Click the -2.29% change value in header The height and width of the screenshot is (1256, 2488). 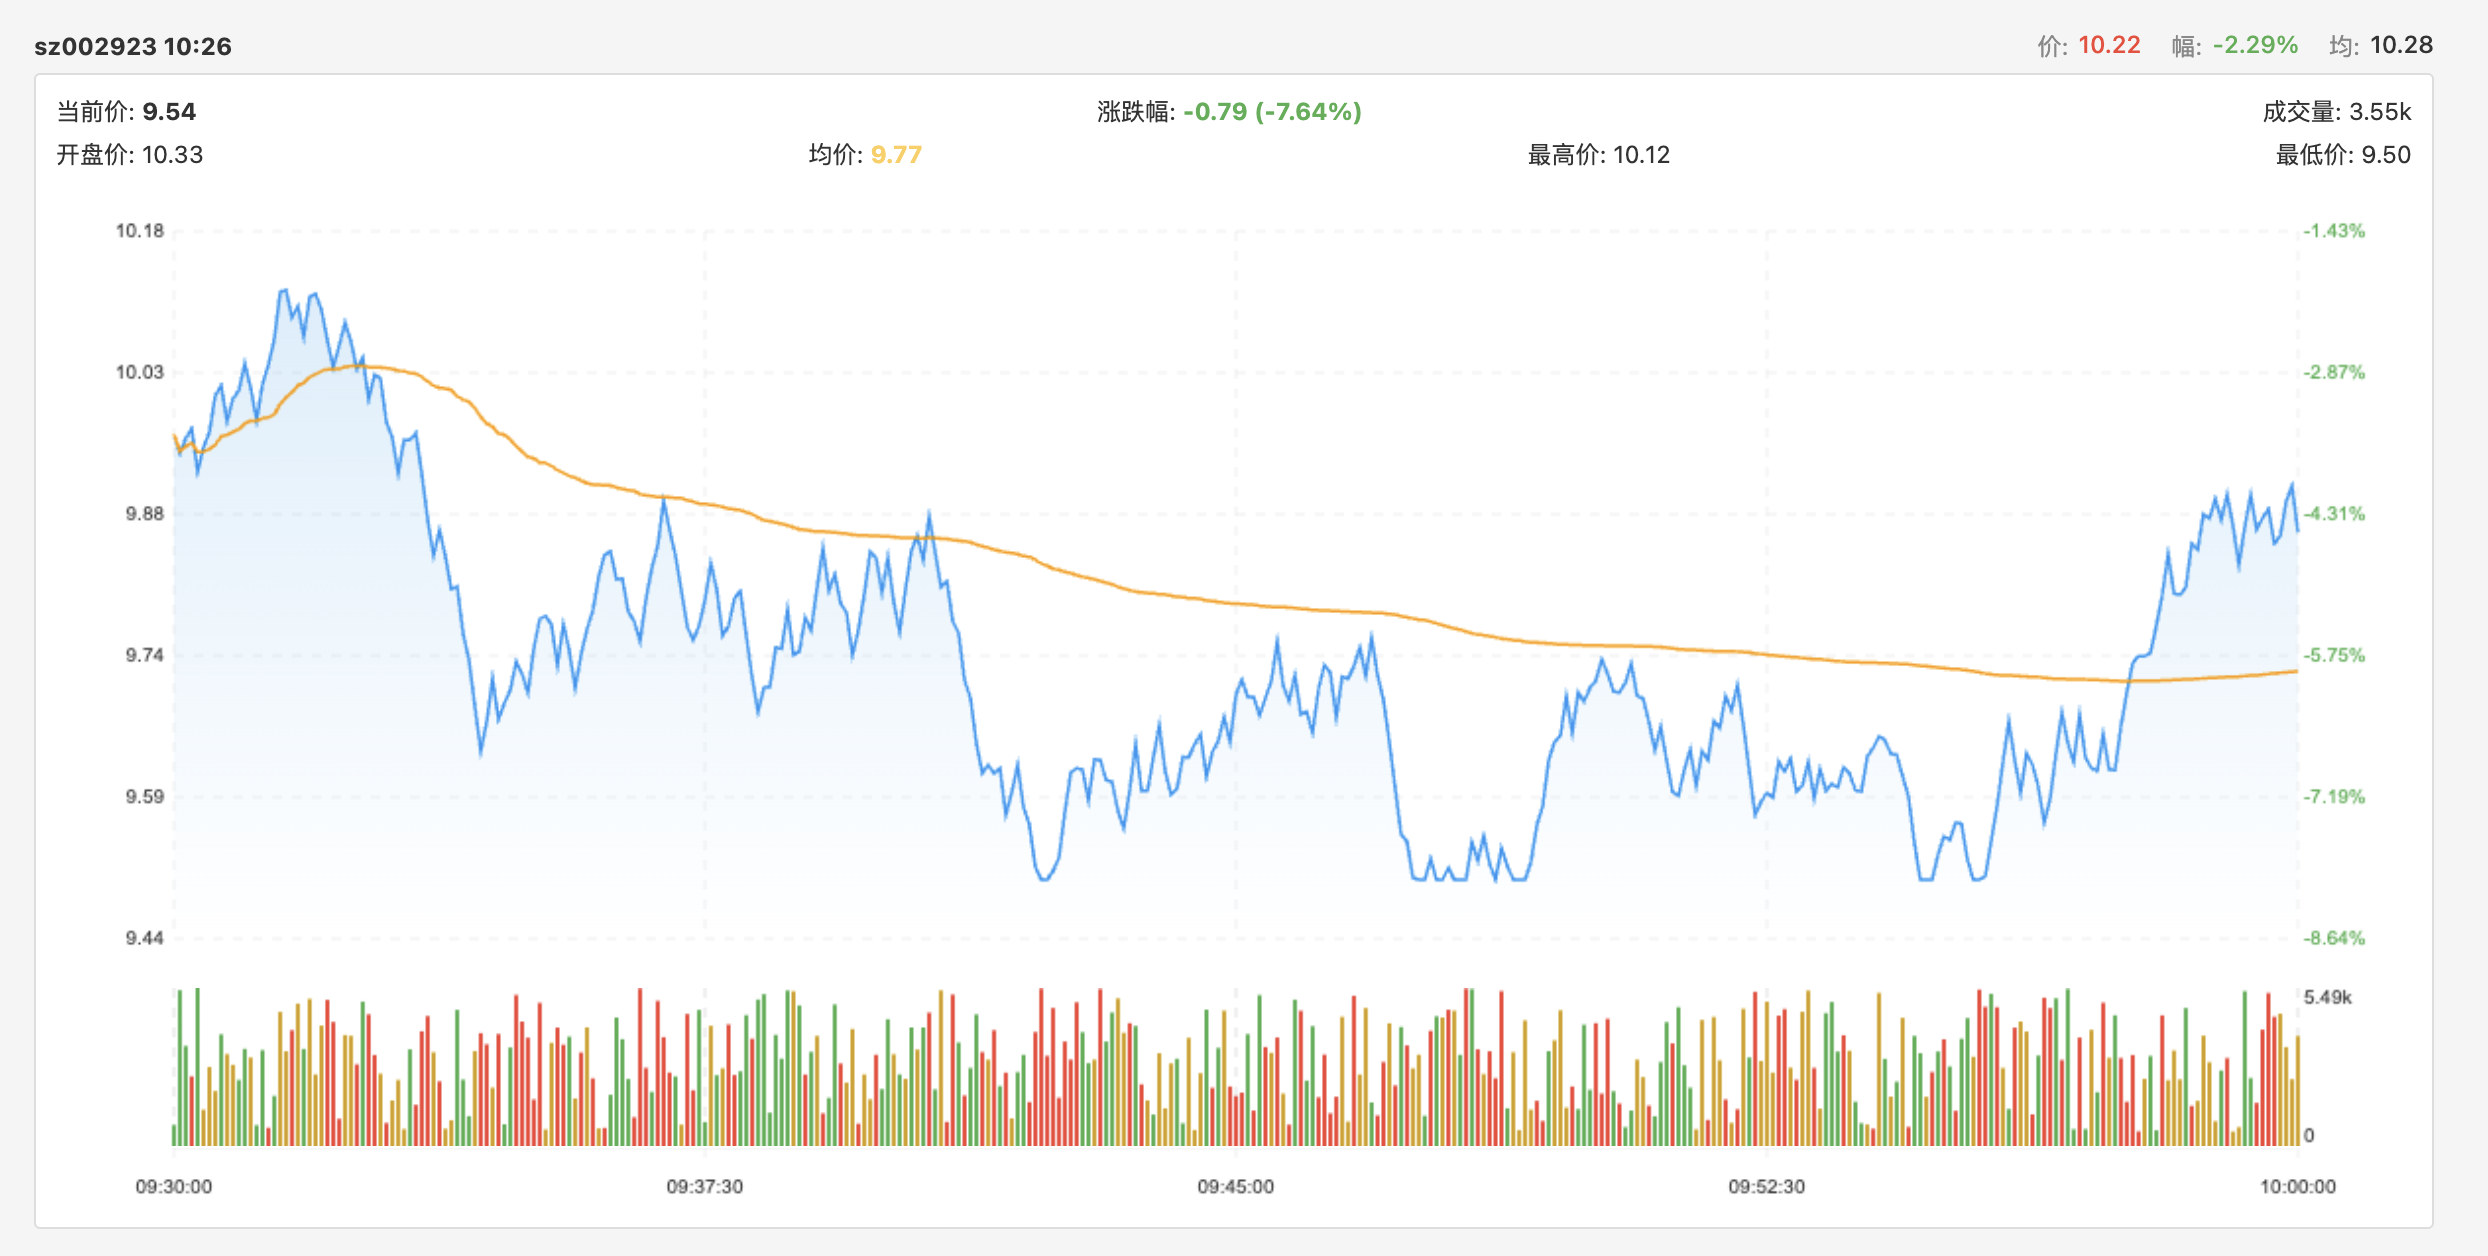click(2255, 45)
